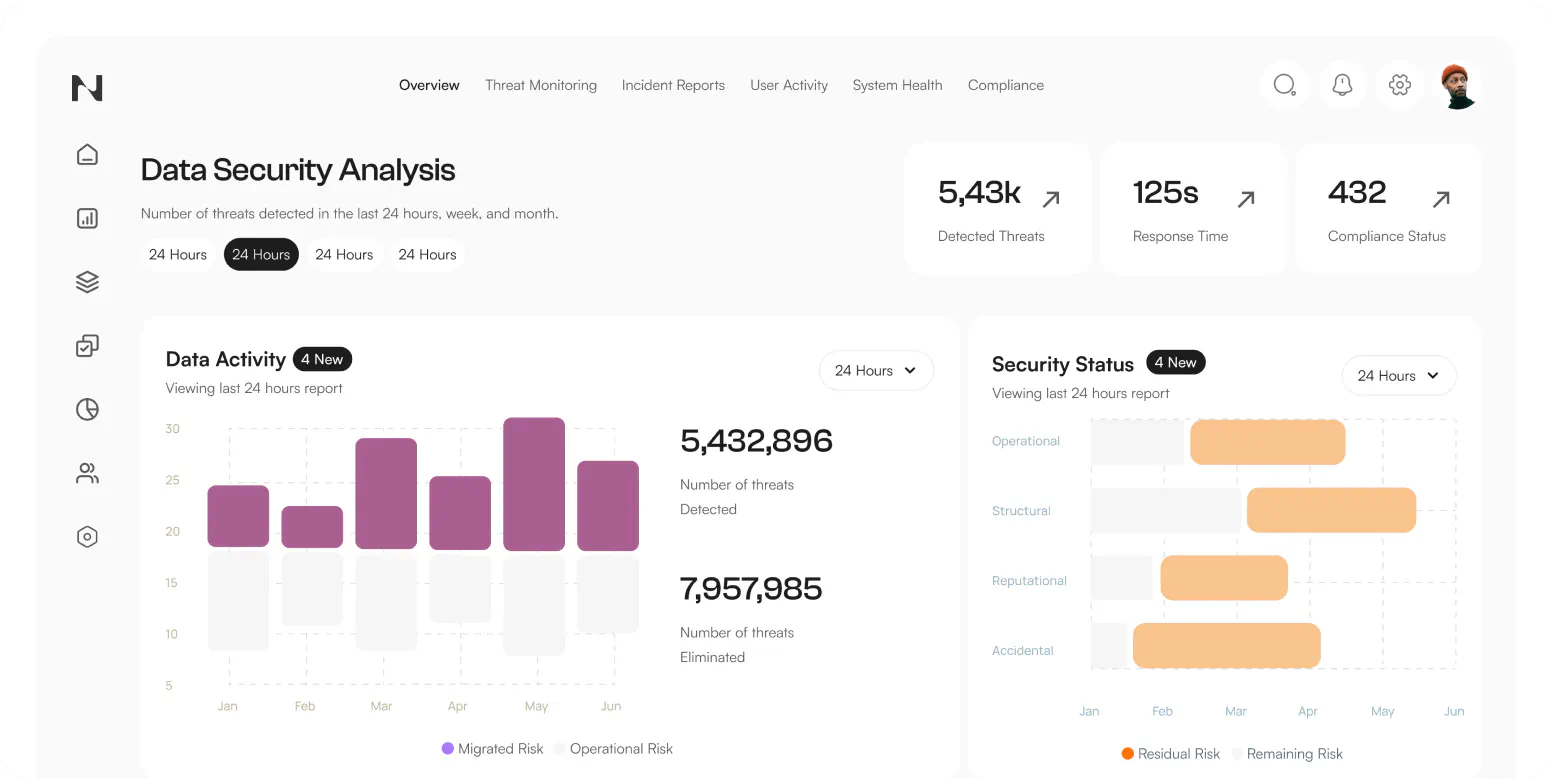The image size is (1551, 779).
Task: Open the user profile avatar
Action: tap(1458, 86)
